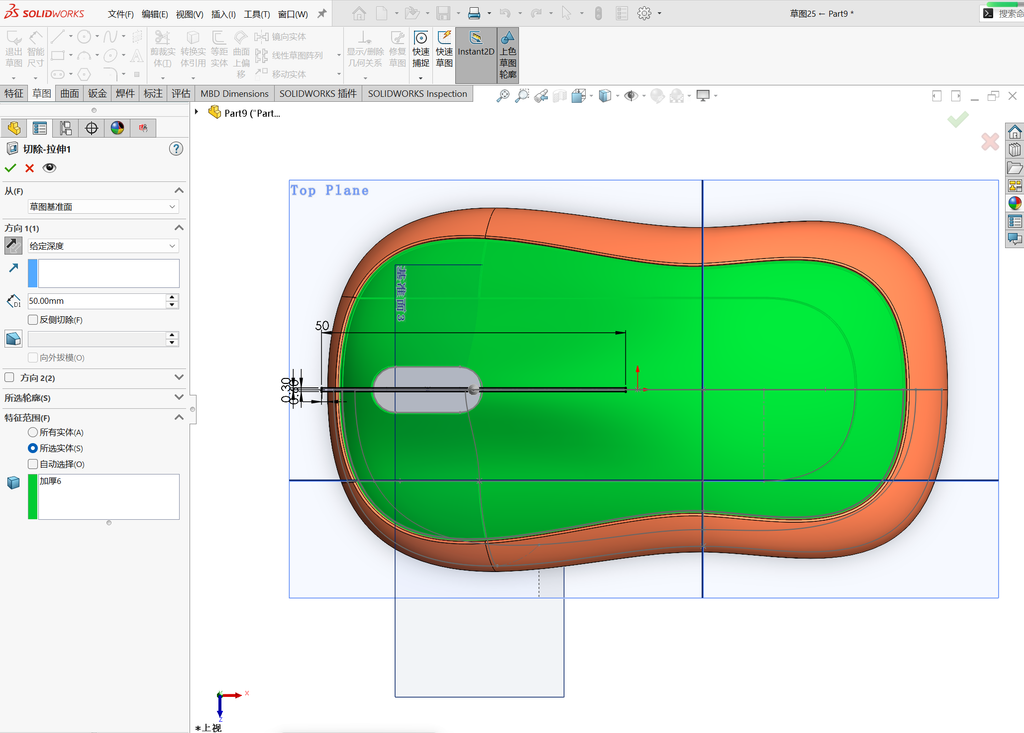Image resolution: width=1024 pixels, height=733 pixels.
Task: Open SOLIDWORKS resources home icon in task pane
Action: click(1014, 132)
